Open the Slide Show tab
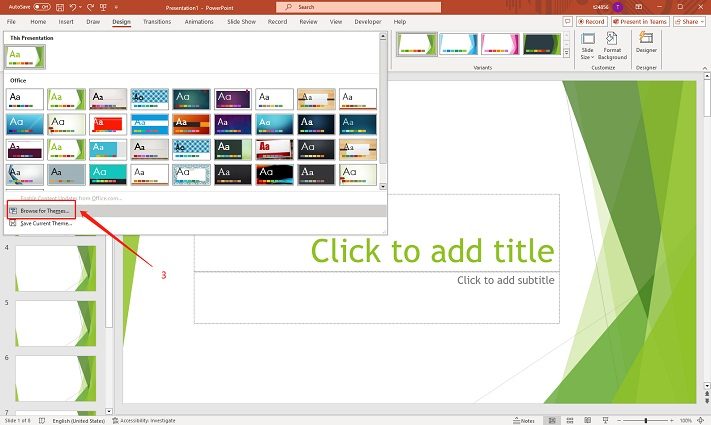This screenshot has height=425, width=711. [241, 21]
